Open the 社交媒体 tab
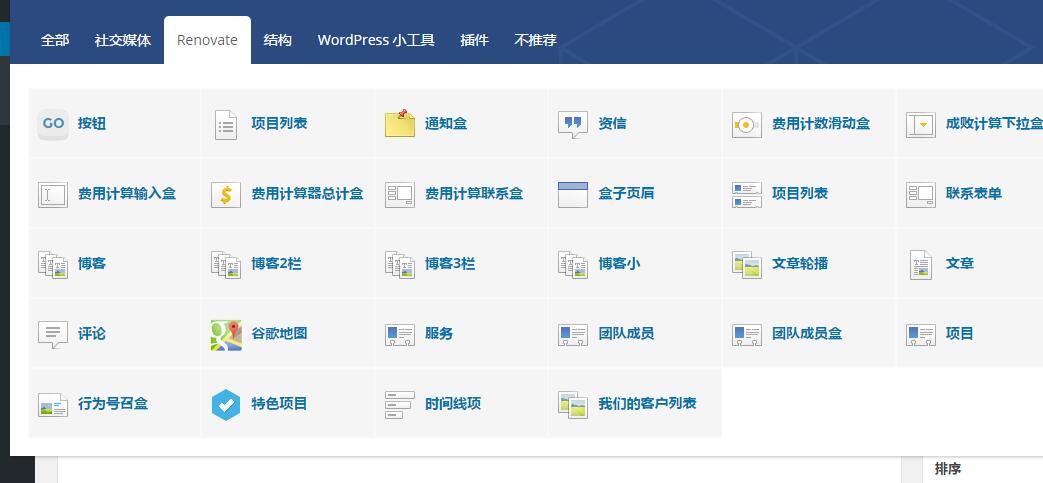This screenshot has width=1043, height=483. click(123, 40)
